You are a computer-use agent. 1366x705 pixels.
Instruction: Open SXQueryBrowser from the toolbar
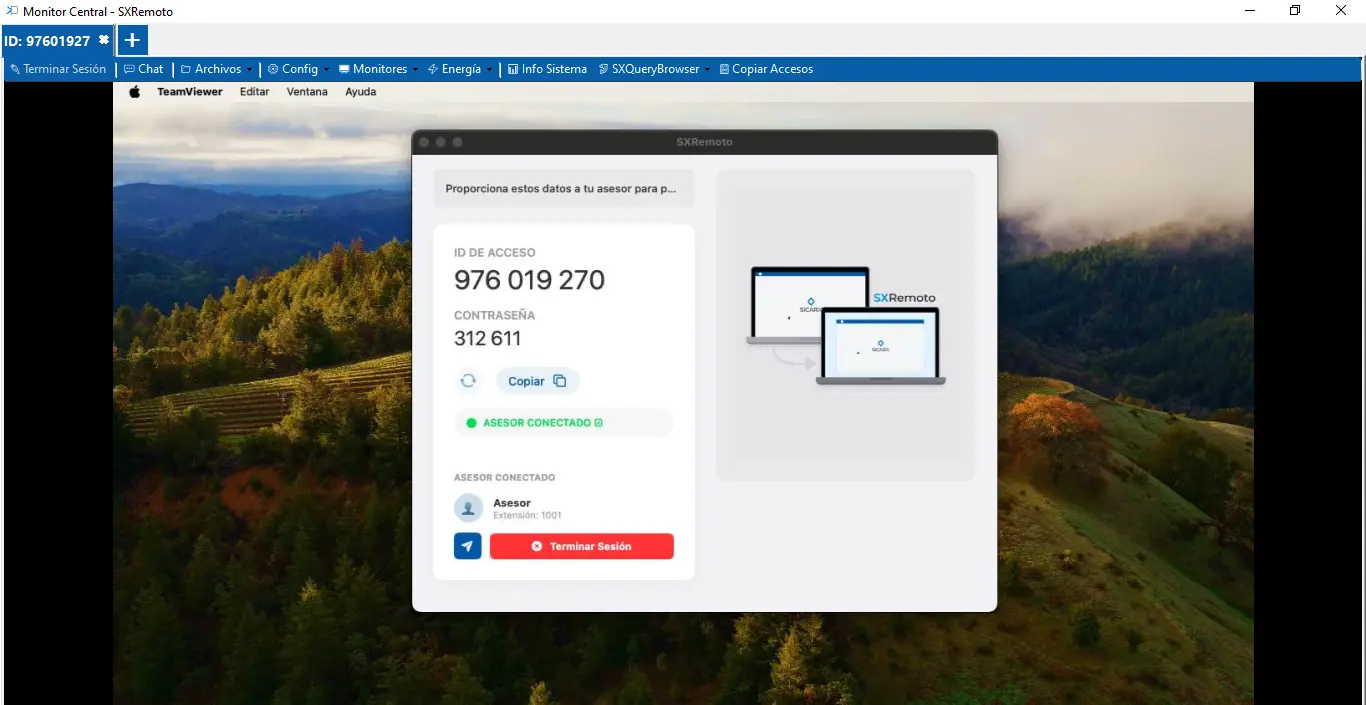pos(649,69)
